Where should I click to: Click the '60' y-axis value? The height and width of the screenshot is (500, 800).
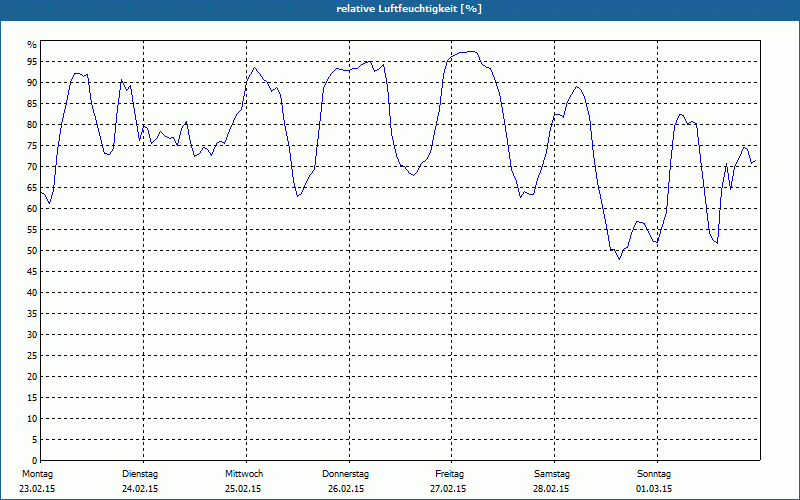[x=32, y=209]
